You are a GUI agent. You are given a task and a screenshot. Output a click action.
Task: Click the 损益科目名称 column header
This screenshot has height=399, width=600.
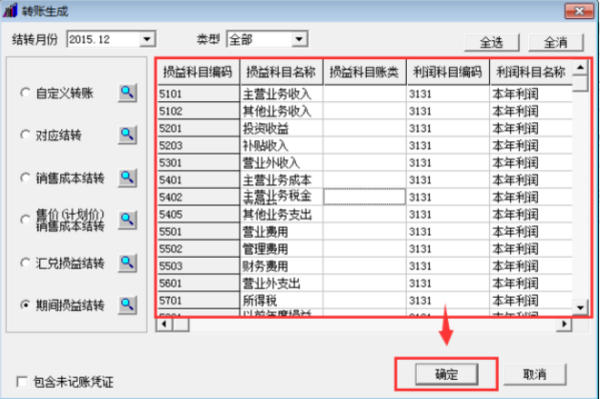pyautogui.click(x=281, y=72)
